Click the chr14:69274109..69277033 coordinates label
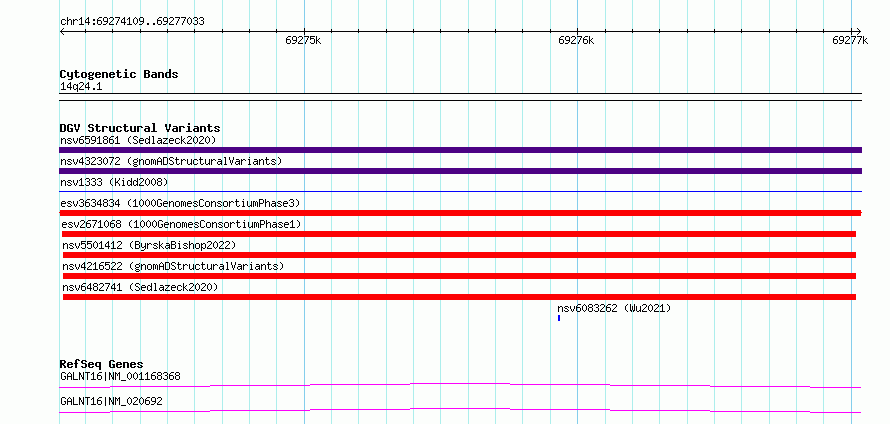Image resolution: width=890 pixels, height=424 pixels. [x=132, y=22]
